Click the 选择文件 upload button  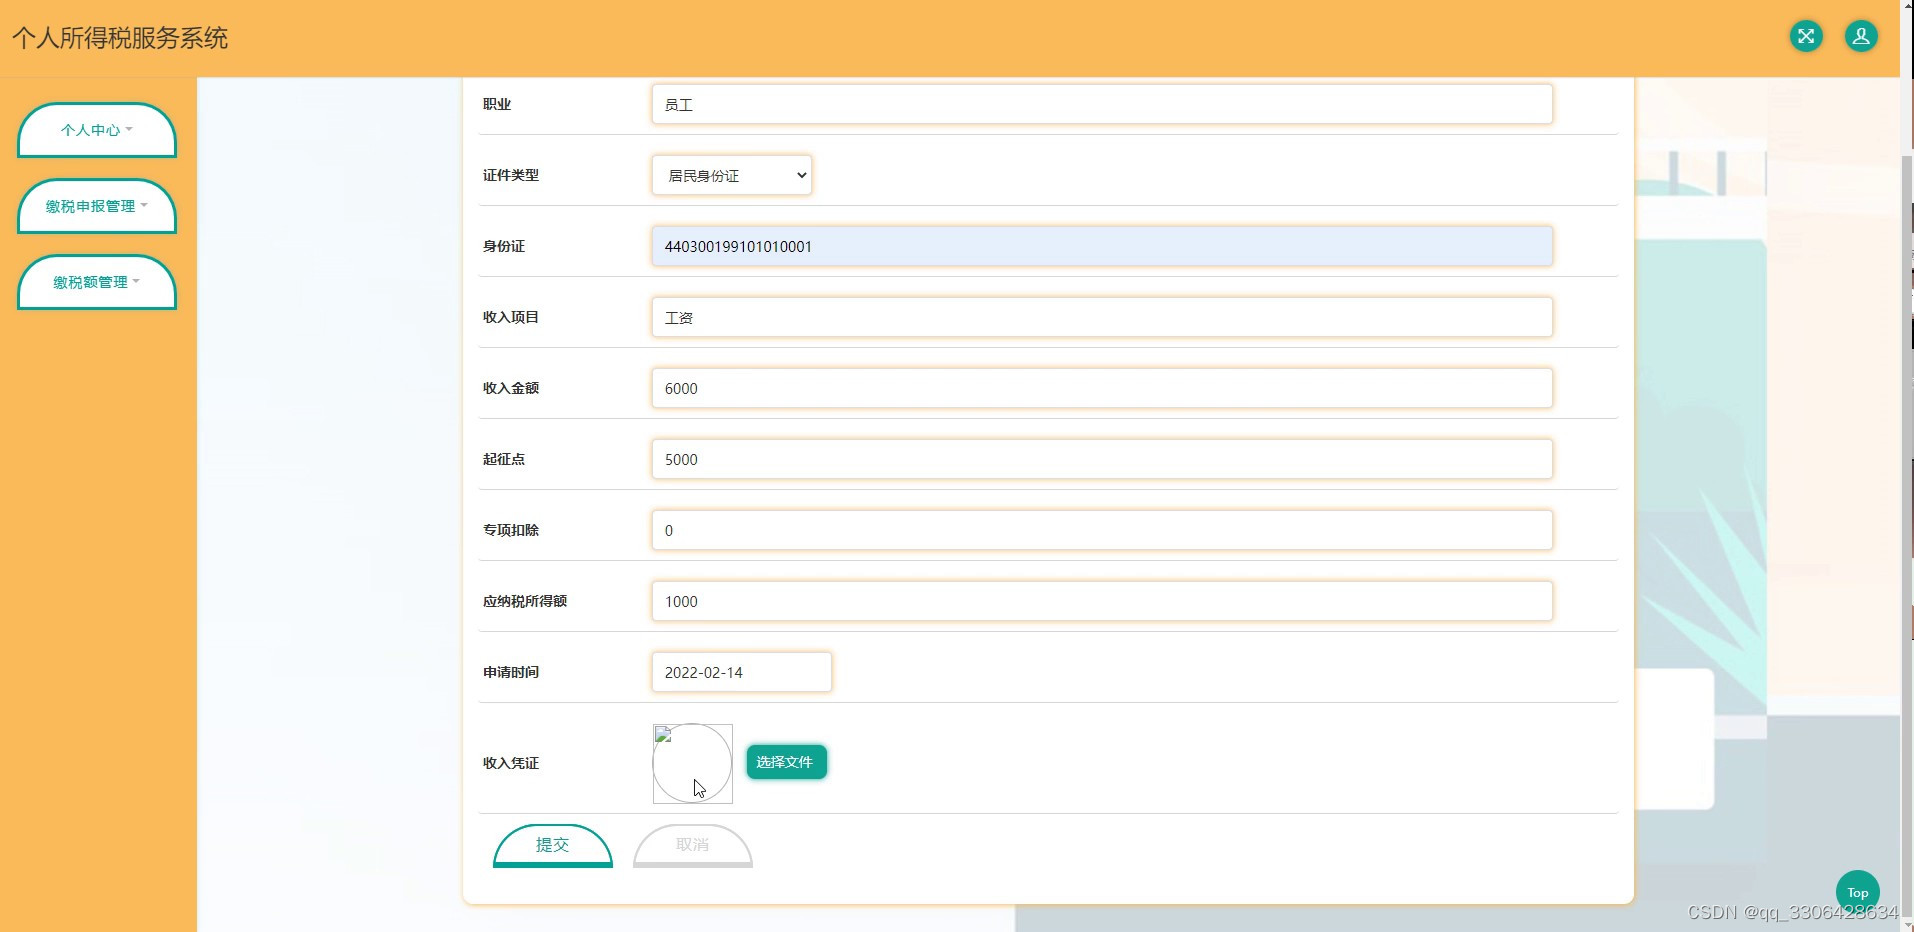pyautogui.click(x=786, y=762)
